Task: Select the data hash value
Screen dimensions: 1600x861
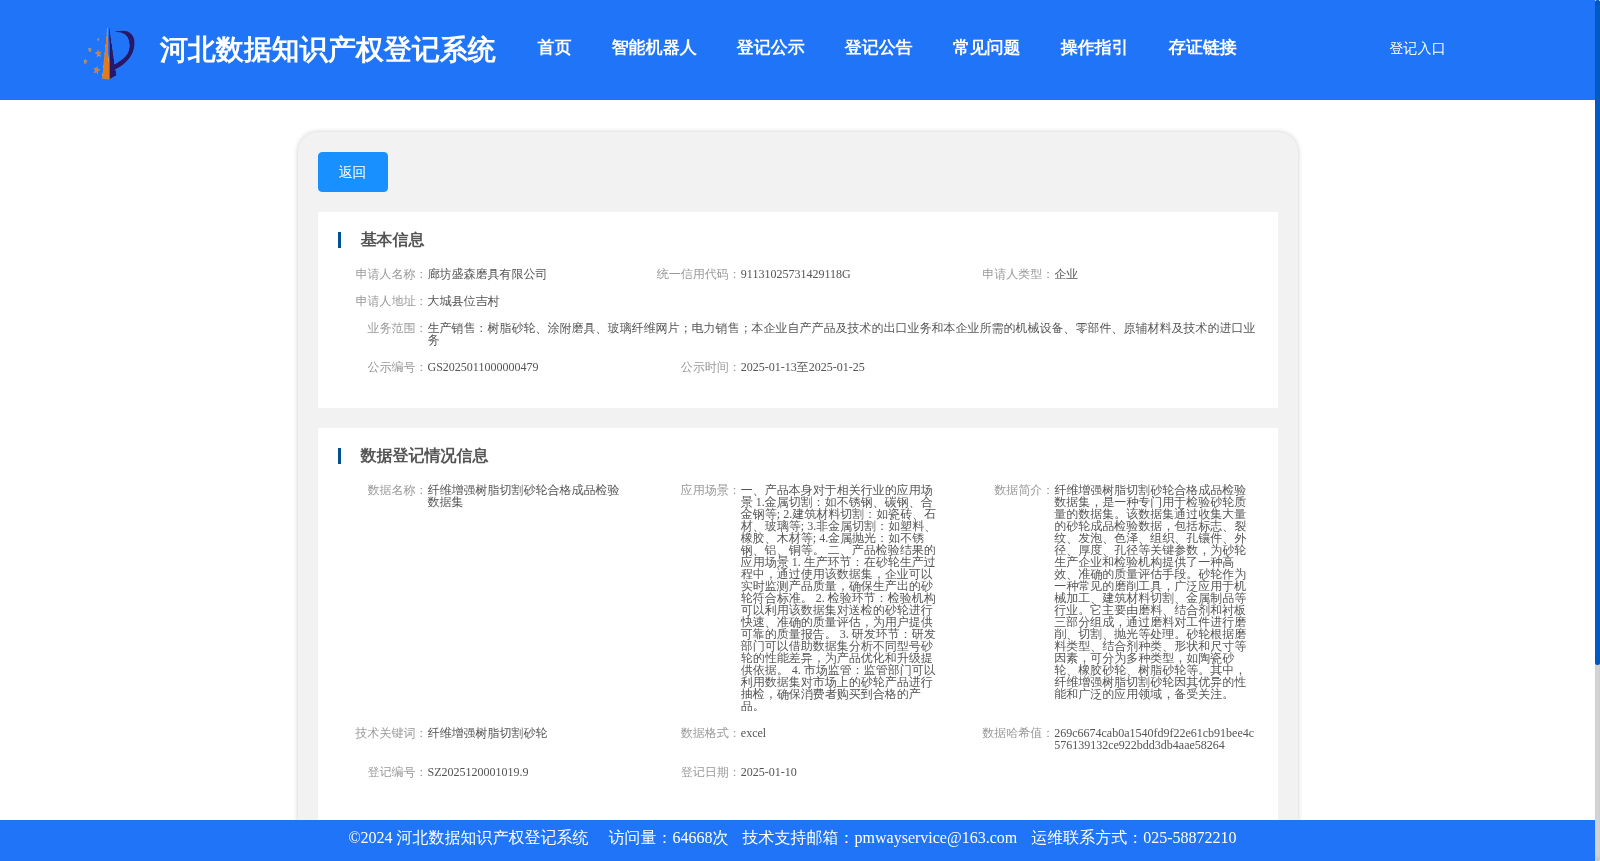Action: coord(1154,739)
